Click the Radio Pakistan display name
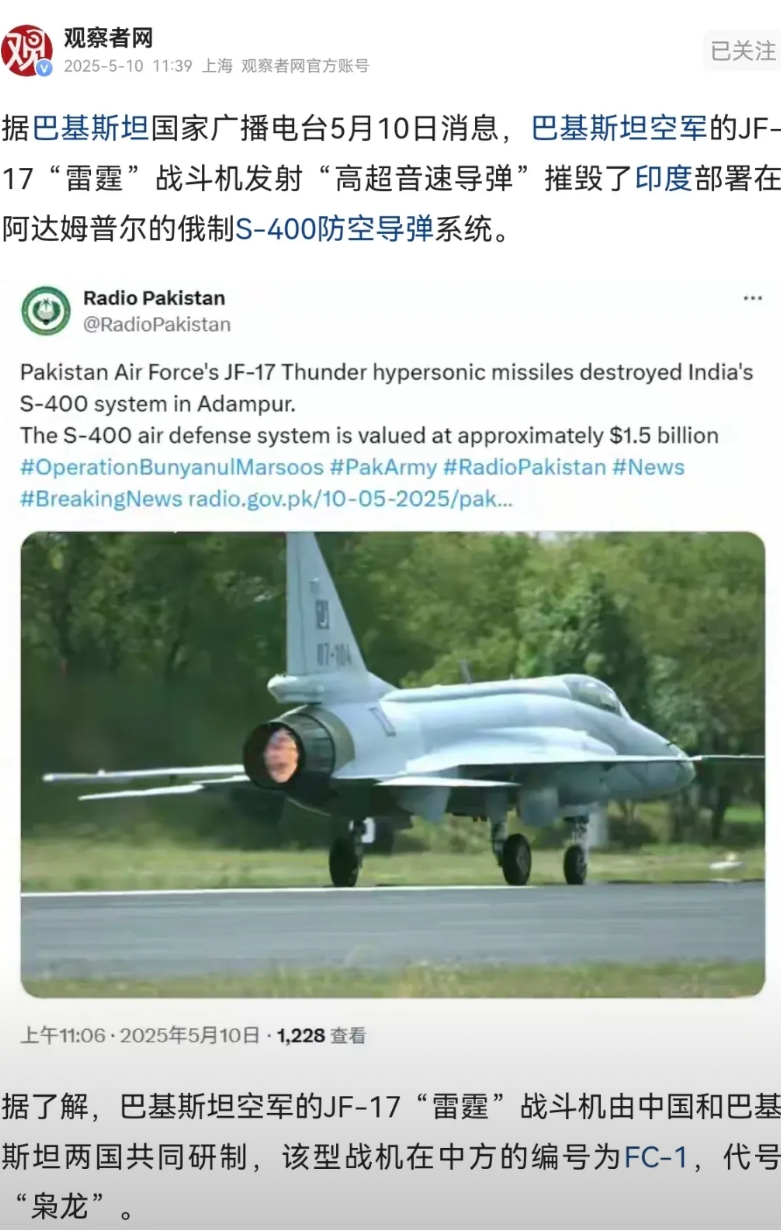This screenshot has height=1230, width=781. [x=154, y=298]
